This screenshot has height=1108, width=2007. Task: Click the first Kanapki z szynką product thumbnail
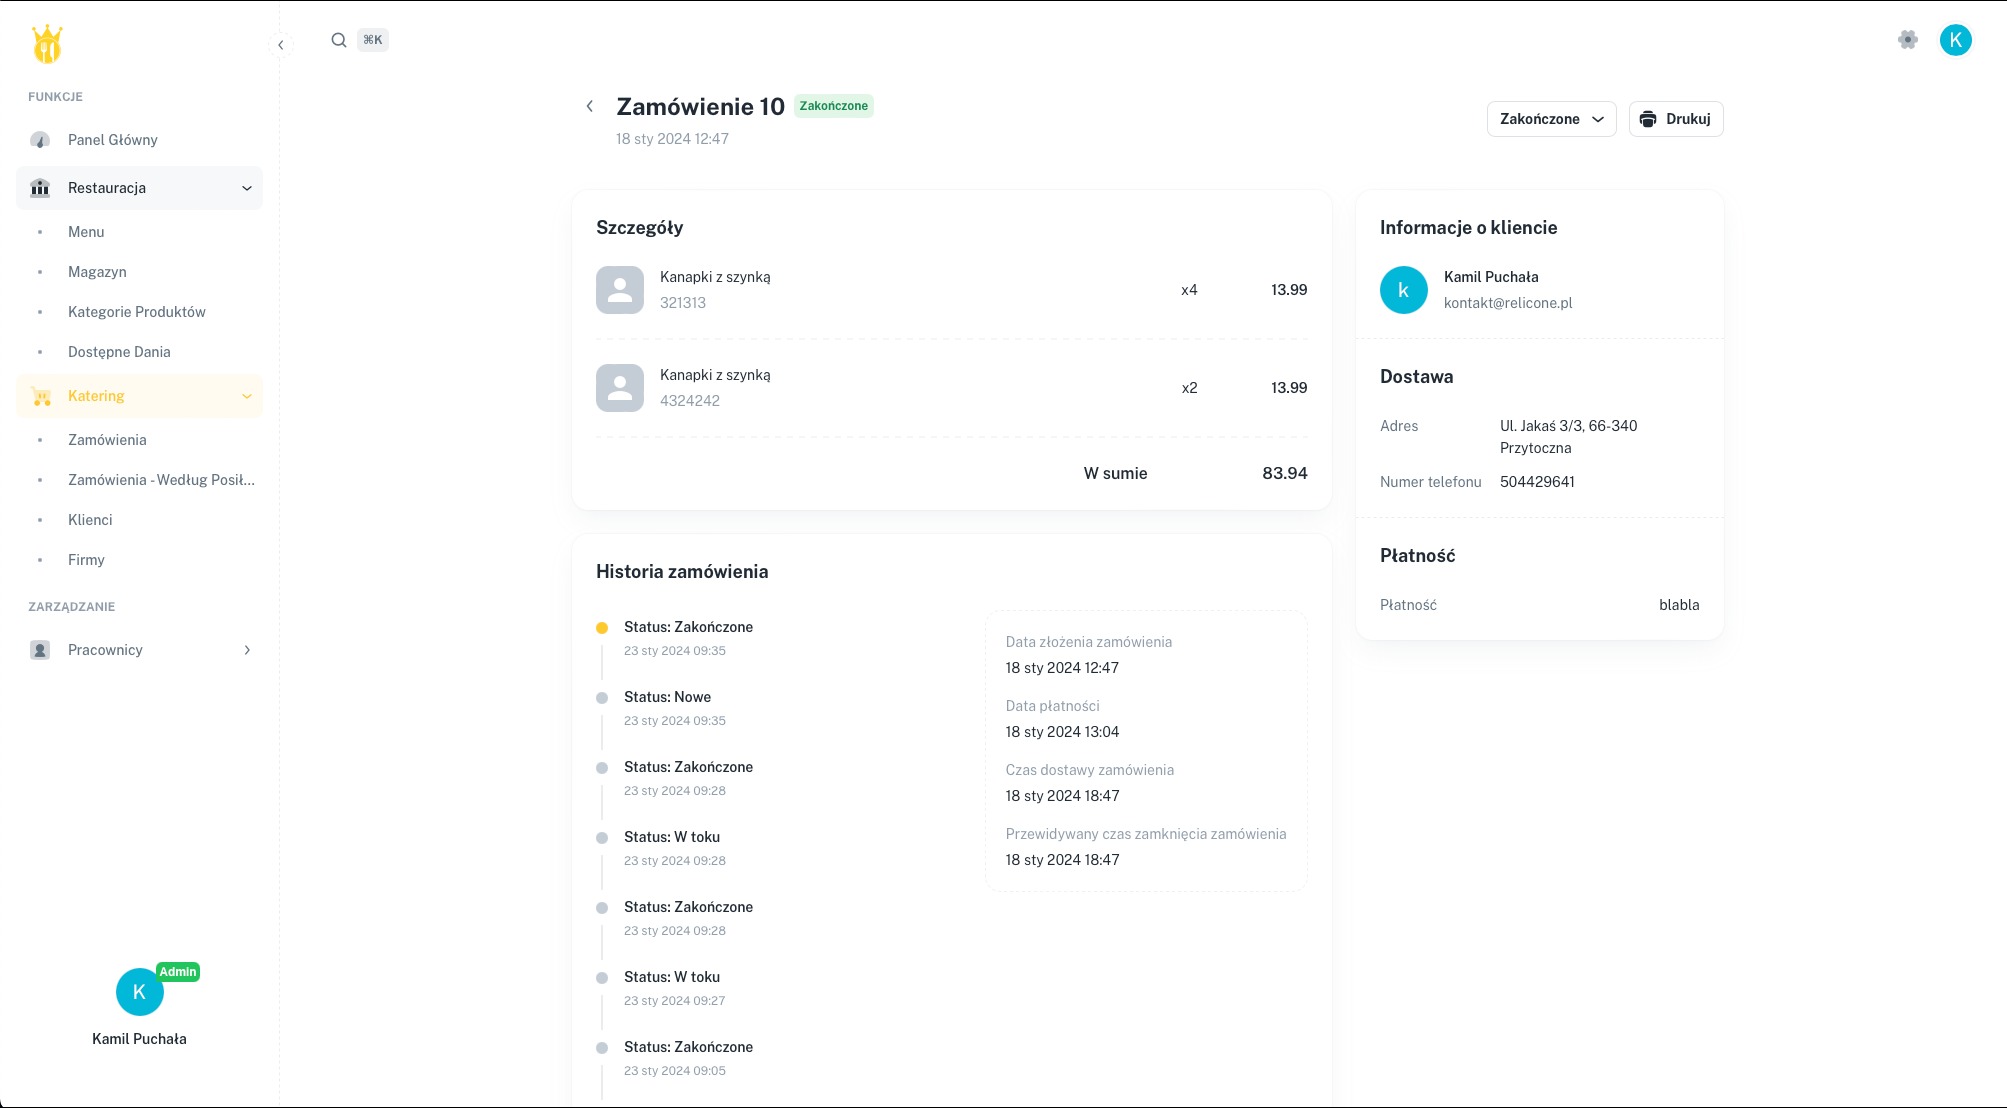620,290
